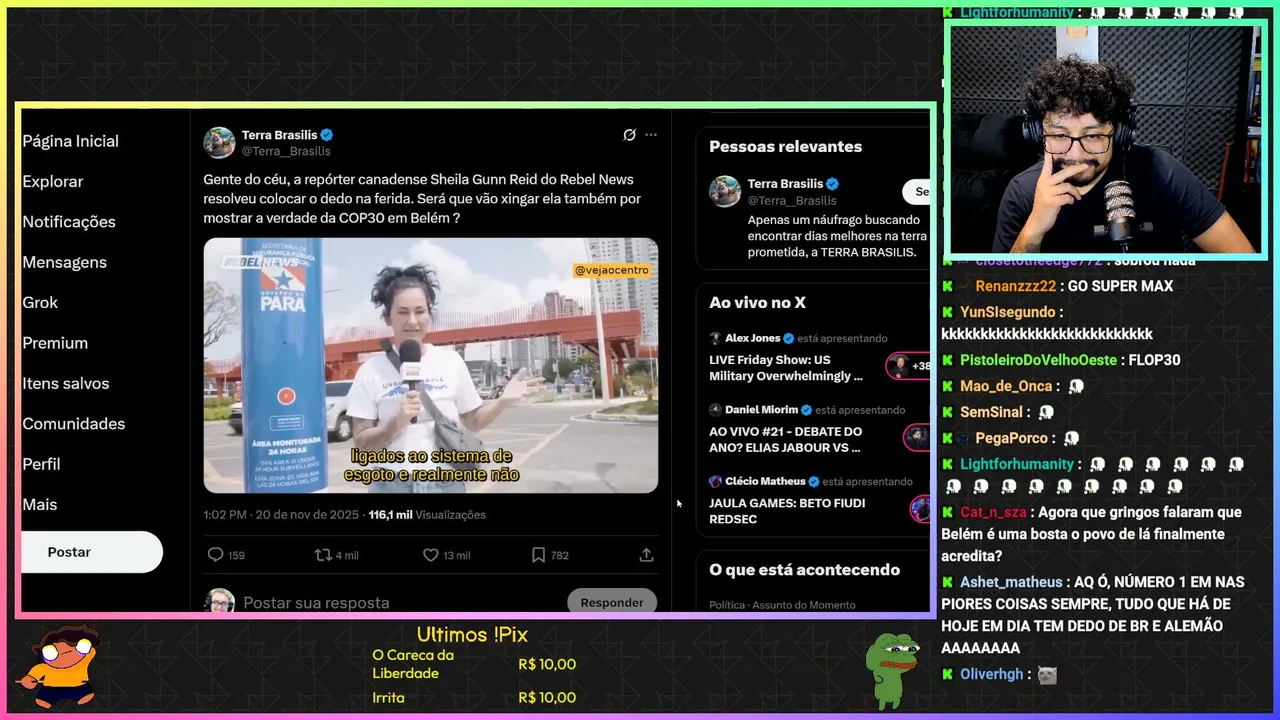
Task: Like the post with 13 mil likes
Action: tap(431, 555)
